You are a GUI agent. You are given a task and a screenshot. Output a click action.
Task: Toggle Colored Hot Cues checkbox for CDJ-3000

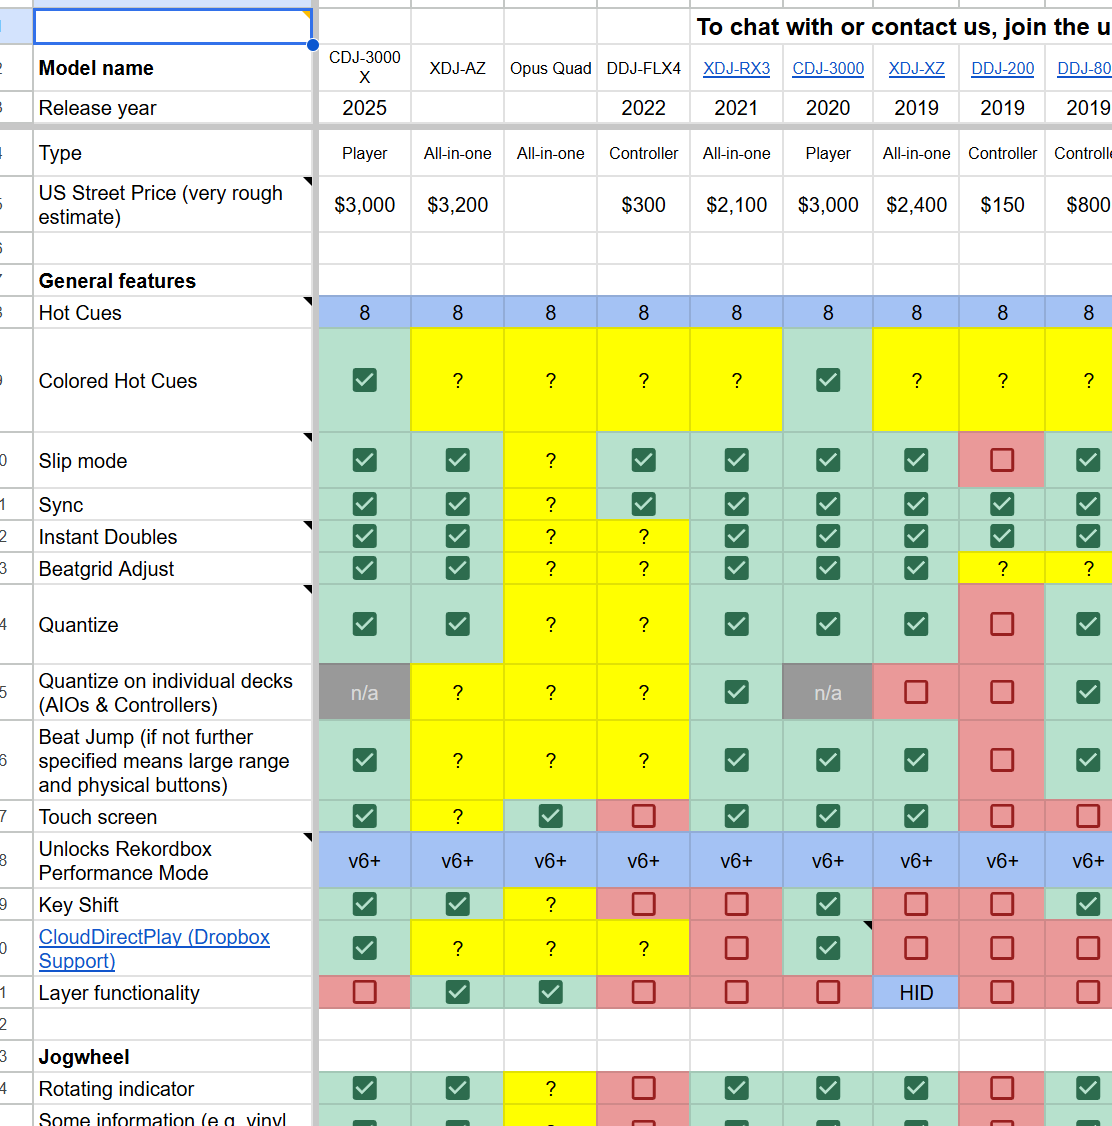(x=828, y=380)
